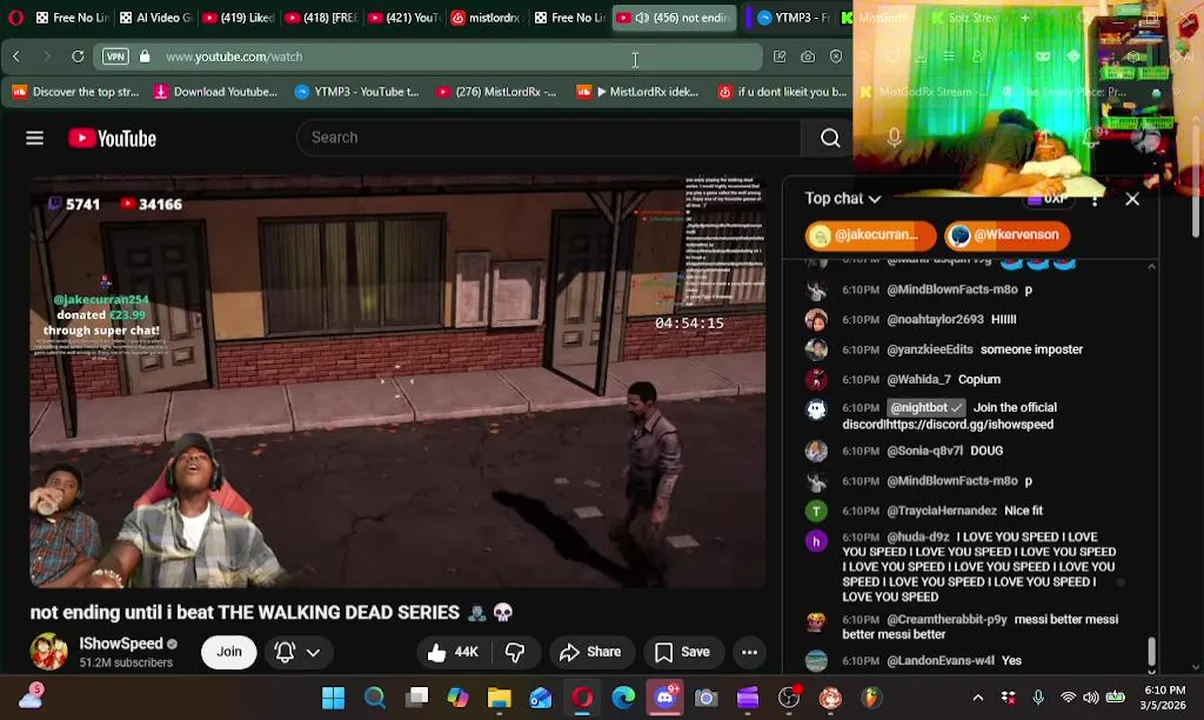Focus the YouTube Search input field
Viewport: 1204px width, 720px height.
[x=548, y=138]
